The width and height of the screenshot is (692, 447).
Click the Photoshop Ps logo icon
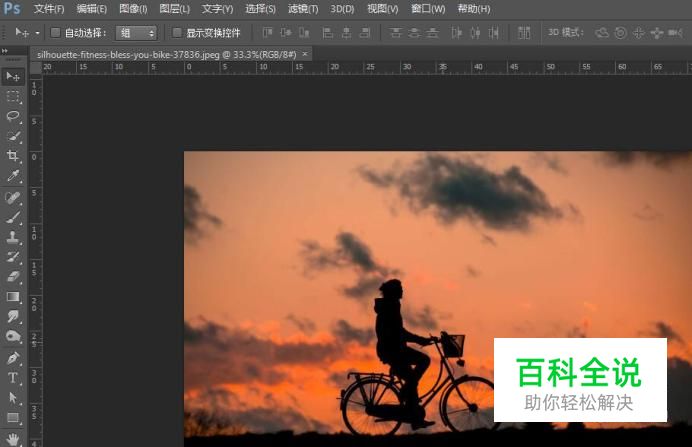coord(11,8)
